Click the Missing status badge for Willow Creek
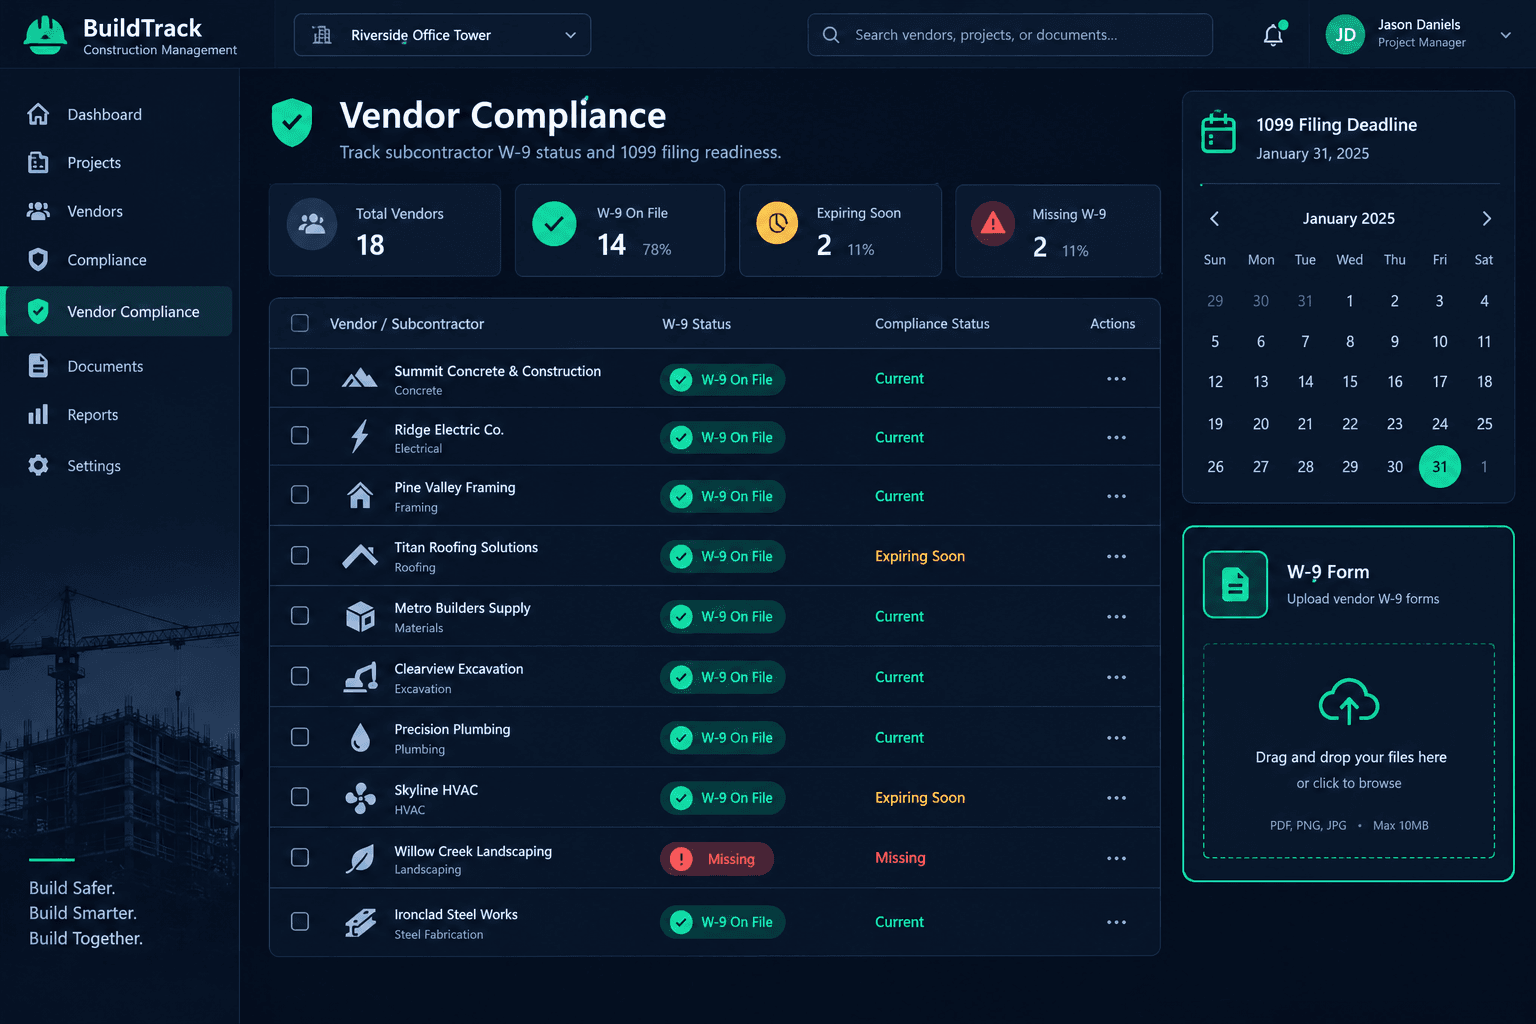The image size is (1536, 1024). [717, 859]
